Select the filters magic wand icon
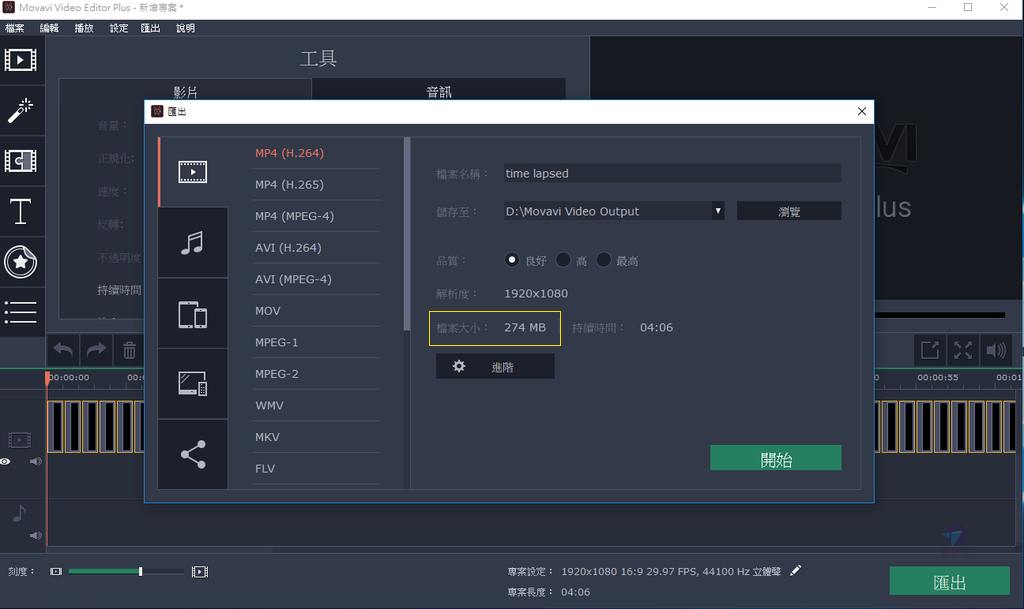1024x609 pixels. [21, 110]
